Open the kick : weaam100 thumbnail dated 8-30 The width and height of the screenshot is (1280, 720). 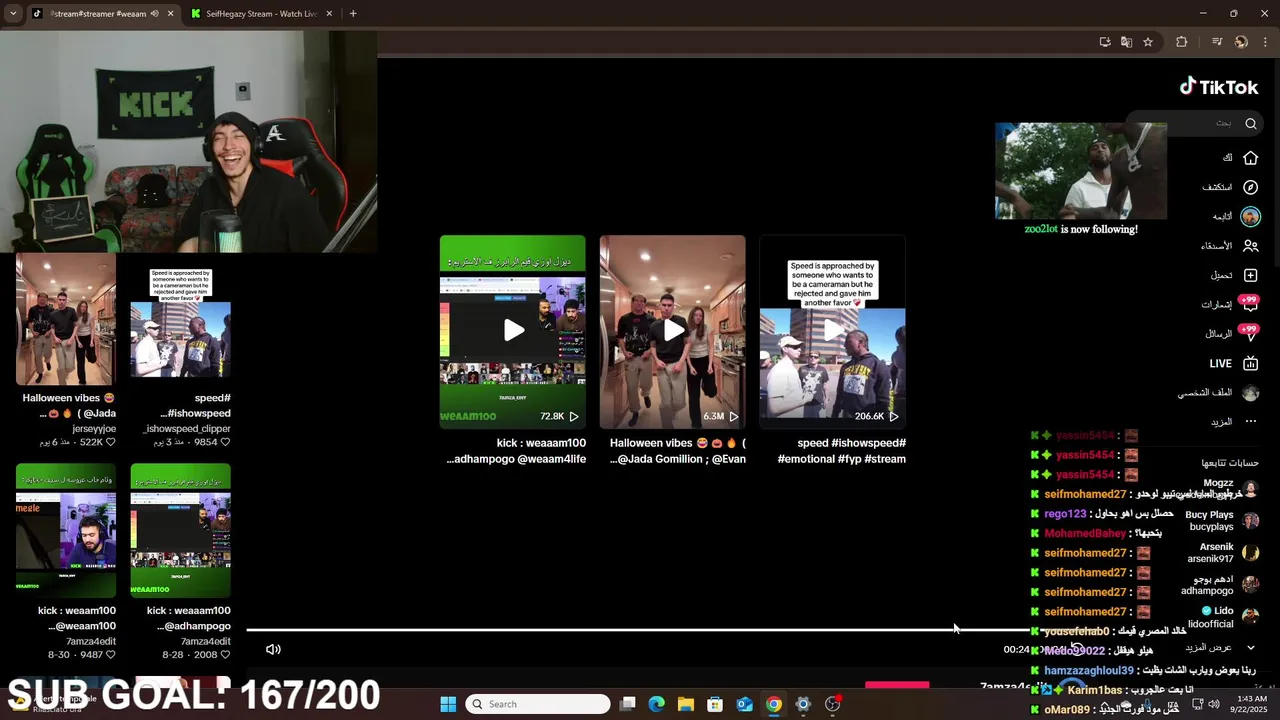tap(66, 531)
